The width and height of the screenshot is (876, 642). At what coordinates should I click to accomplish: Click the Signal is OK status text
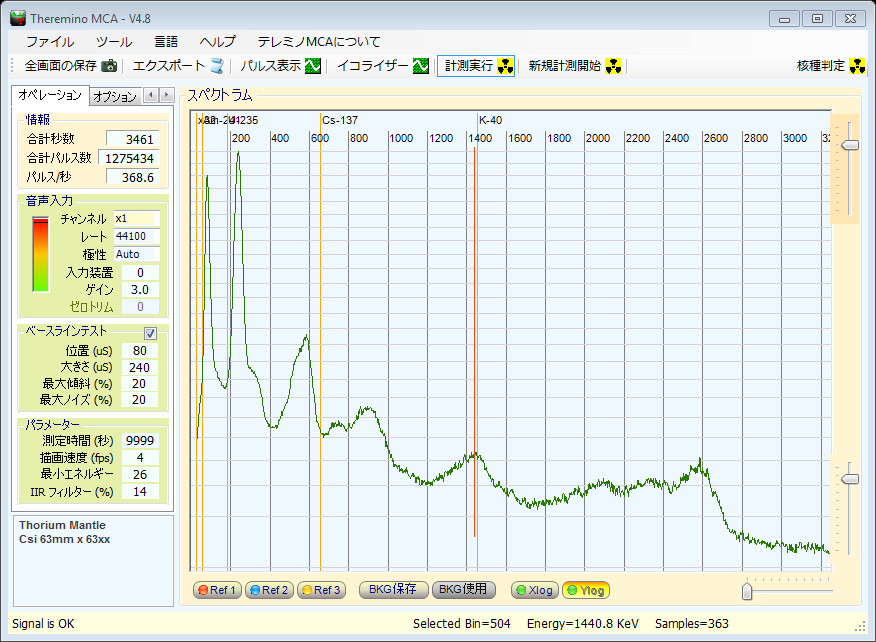43,624
